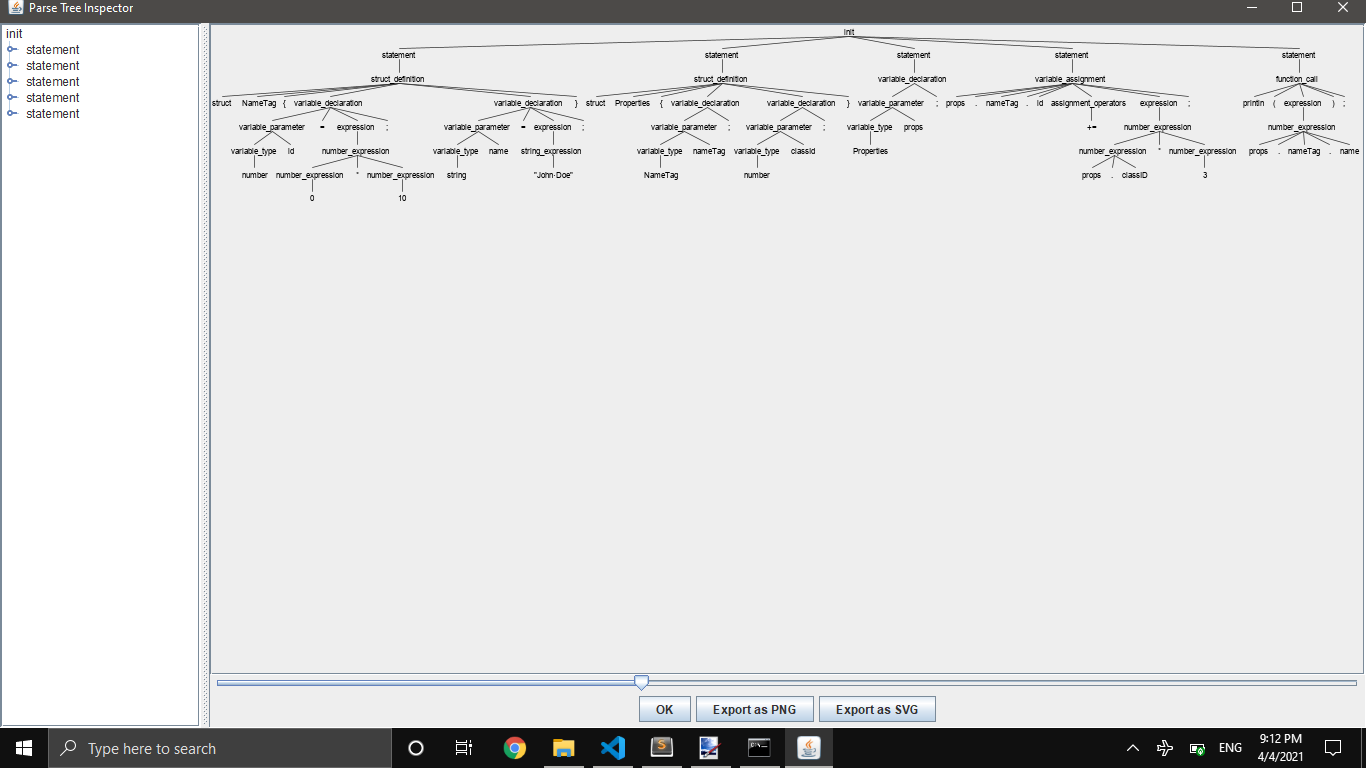Screen dimensions: 1366x768
Task: Click in the Type here to search box
Action: (220, 748)
